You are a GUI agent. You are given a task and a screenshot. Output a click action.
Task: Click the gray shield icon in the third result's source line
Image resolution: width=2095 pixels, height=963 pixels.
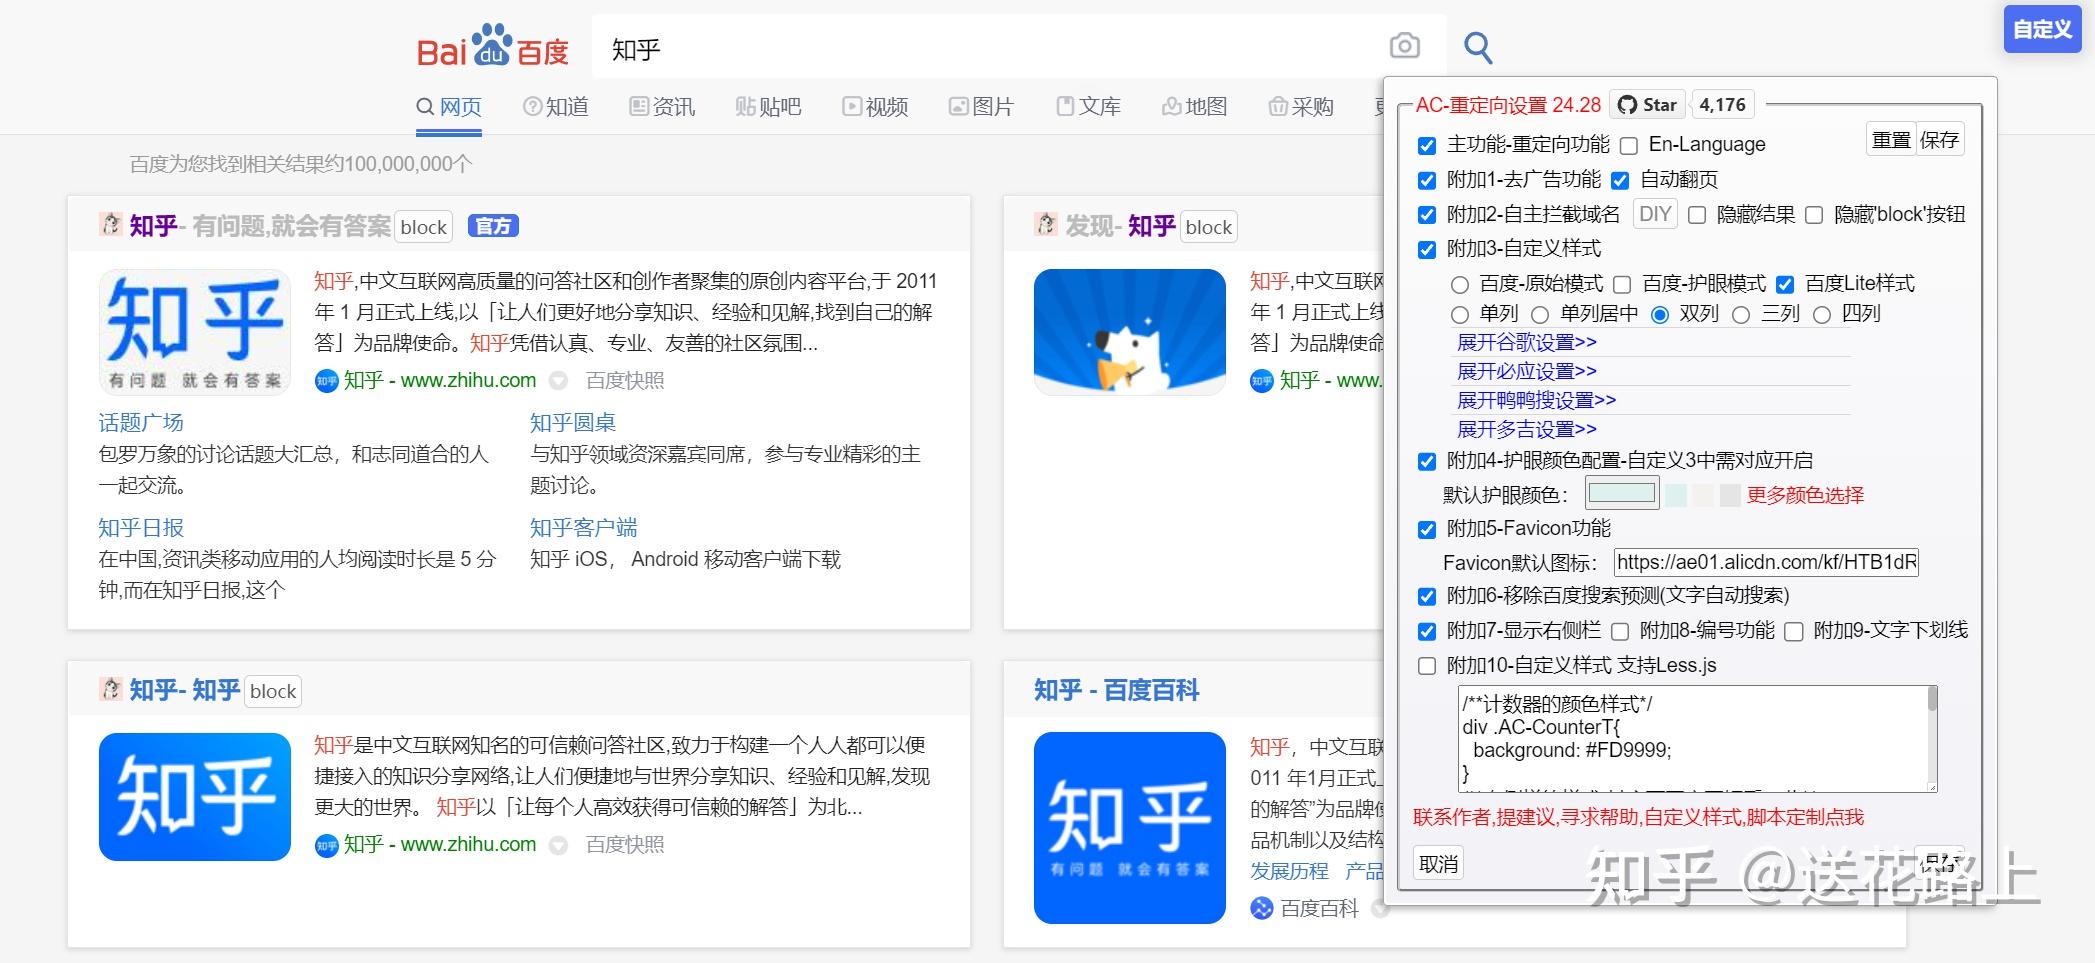coord(559,845)
